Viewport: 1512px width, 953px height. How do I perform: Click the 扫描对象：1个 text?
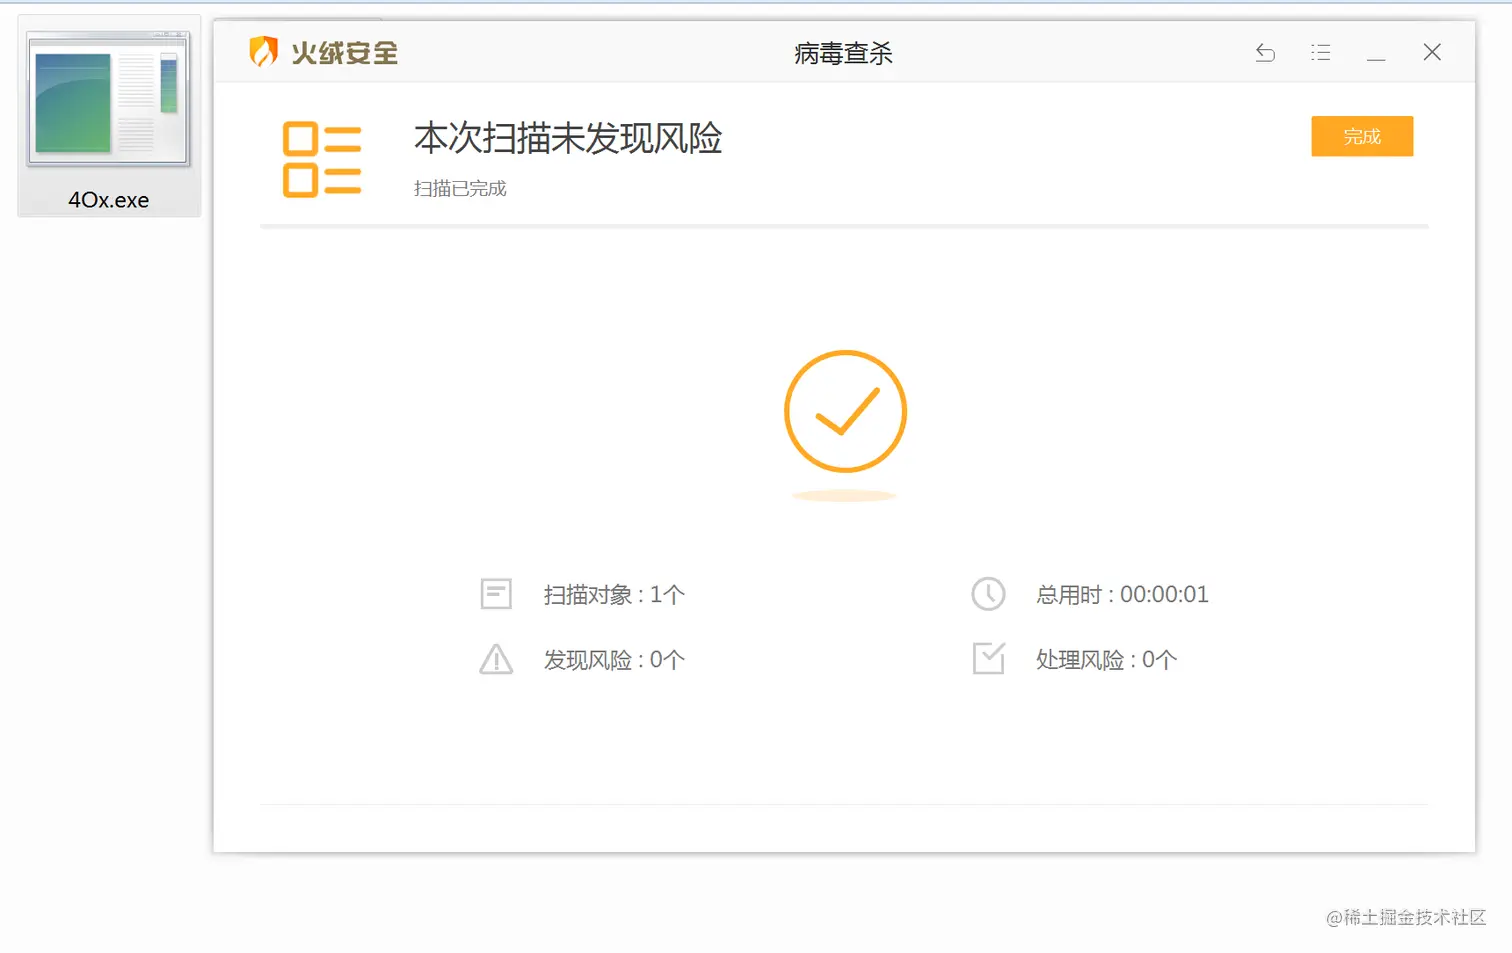pos(614,595)
